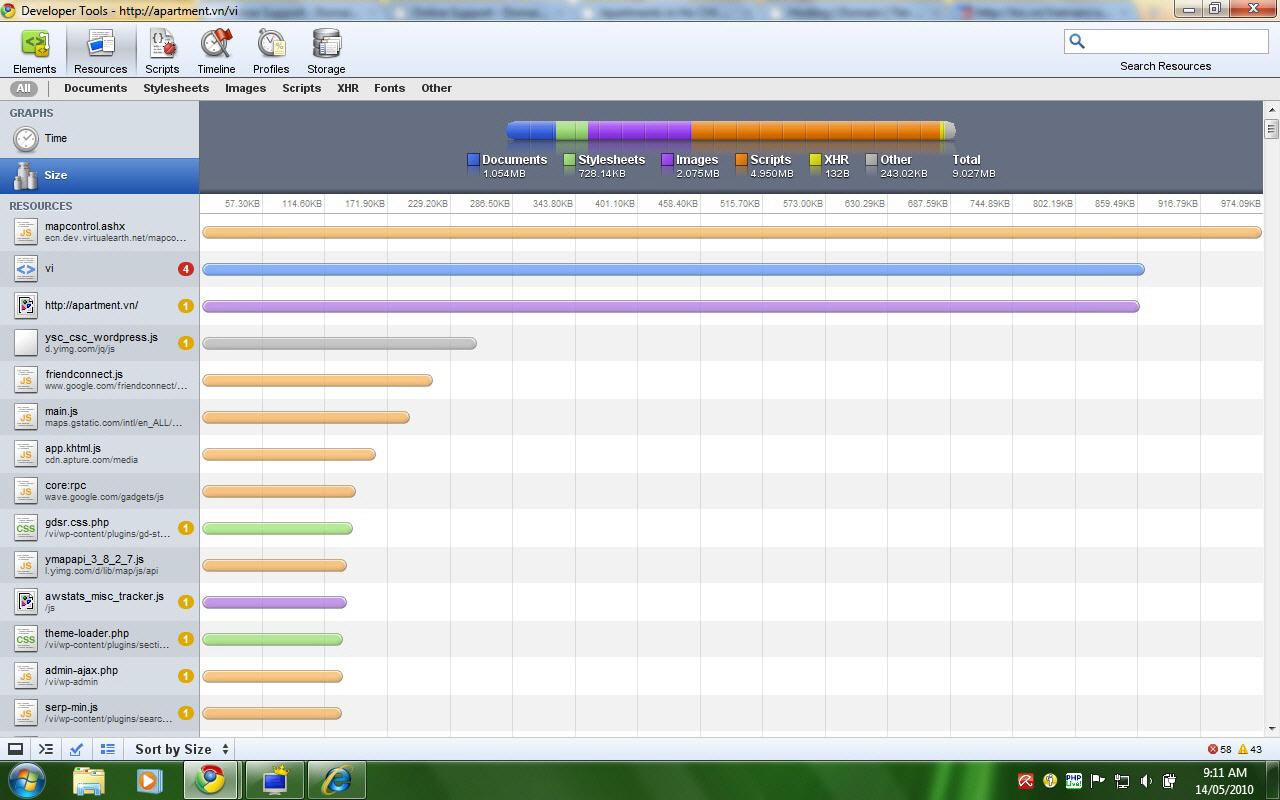
Task: Click the blue size bar for vi
Action: pos(673,269)
